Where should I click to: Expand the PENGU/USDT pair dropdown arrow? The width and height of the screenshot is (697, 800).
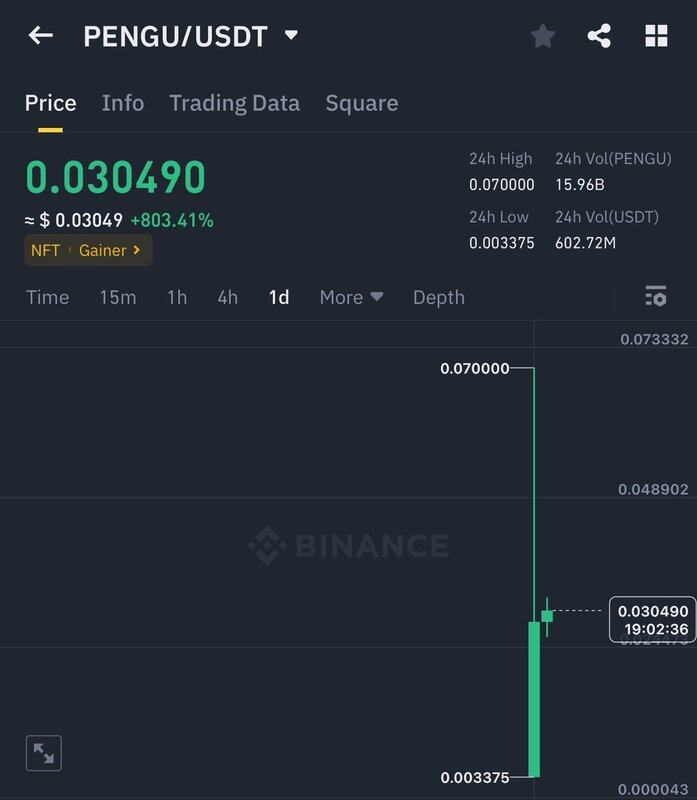point(291,35)
